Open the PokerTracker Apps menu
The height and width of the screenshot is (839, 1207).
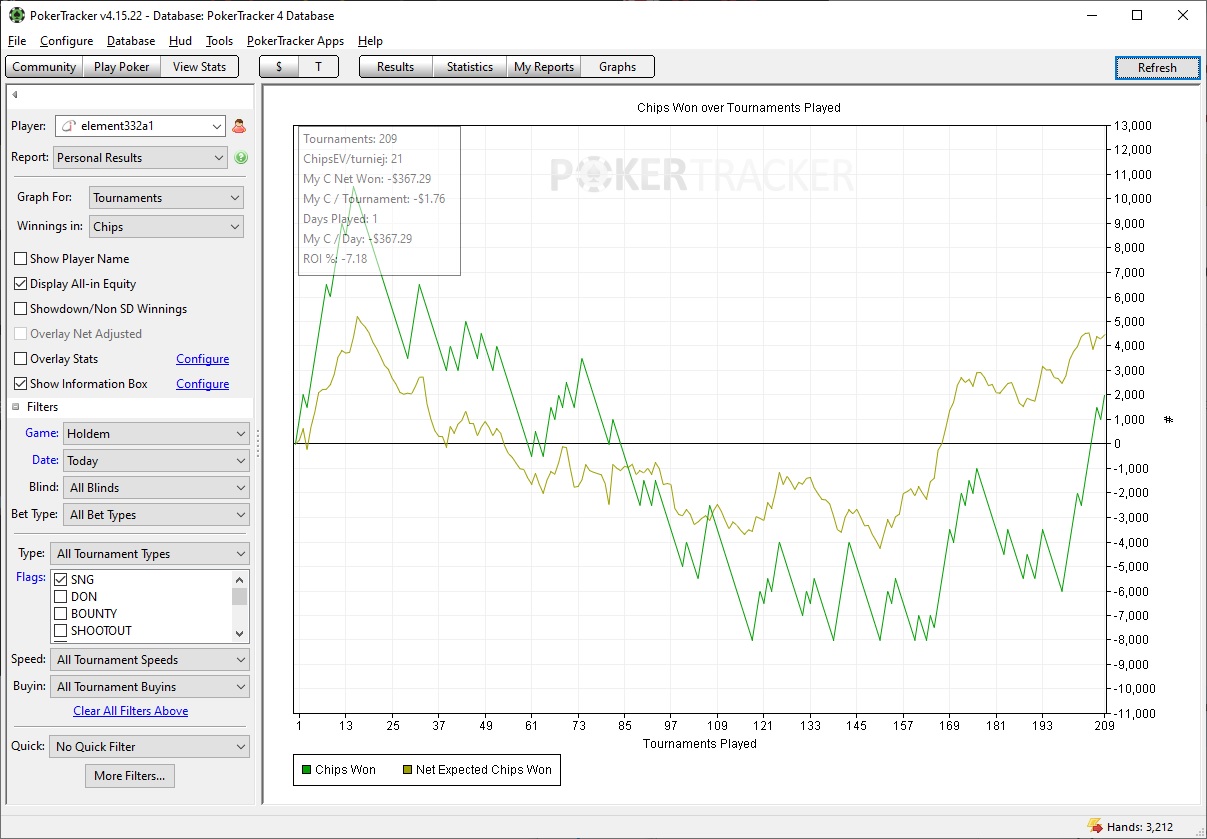click(x=295, y=41)
